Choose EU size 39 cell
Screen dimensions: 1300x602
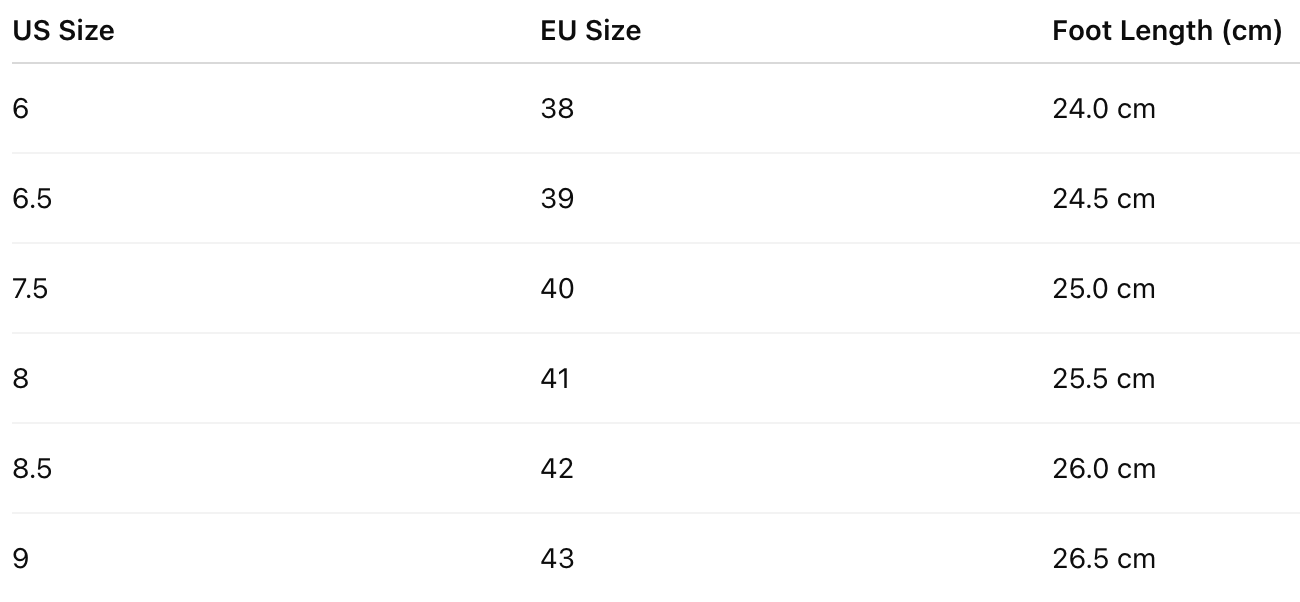tap(557, 198)
